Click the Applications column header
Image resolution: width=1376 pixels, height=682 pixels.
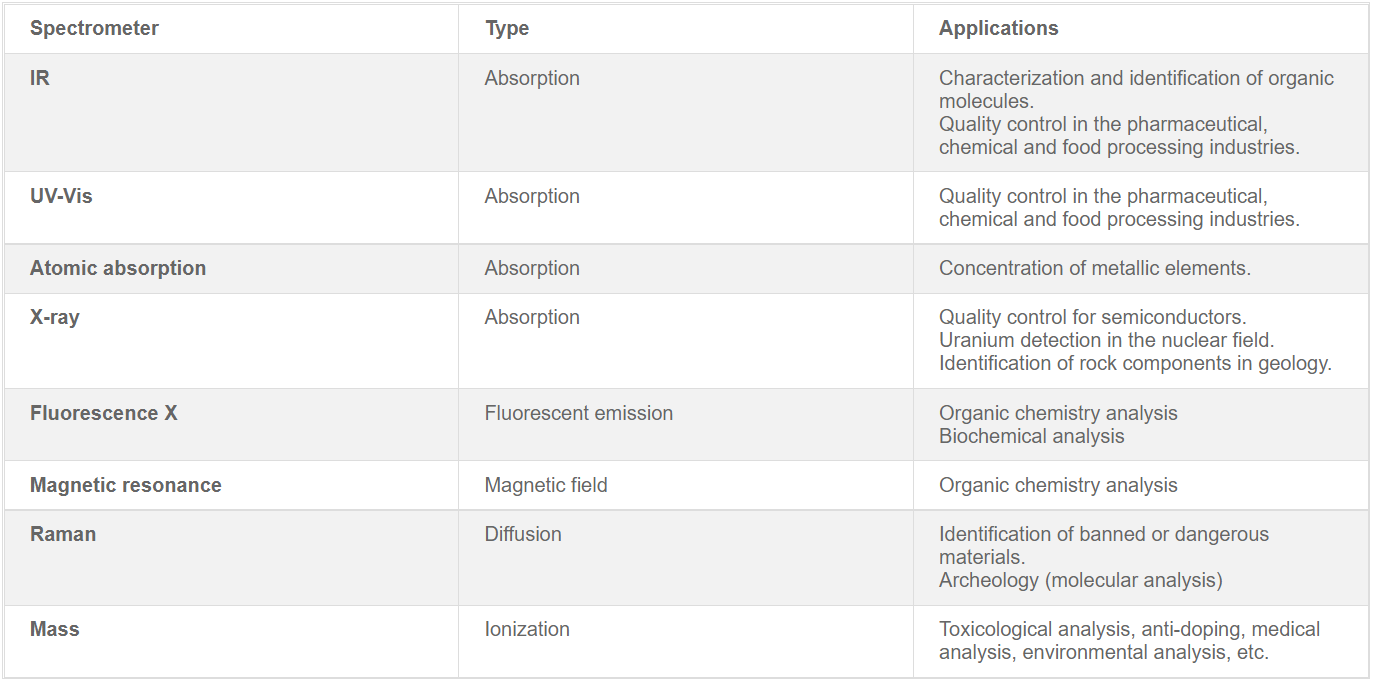point(998,28)
